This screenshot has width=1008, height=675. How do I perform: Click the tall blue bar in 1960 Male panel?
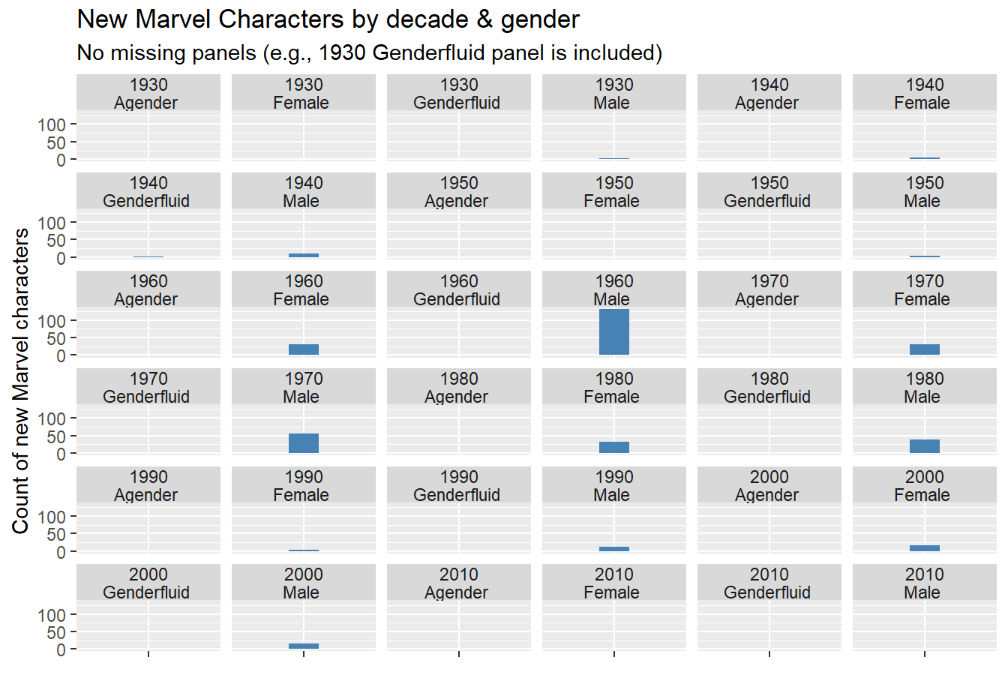pyautogui.click(x=614, y=332)
